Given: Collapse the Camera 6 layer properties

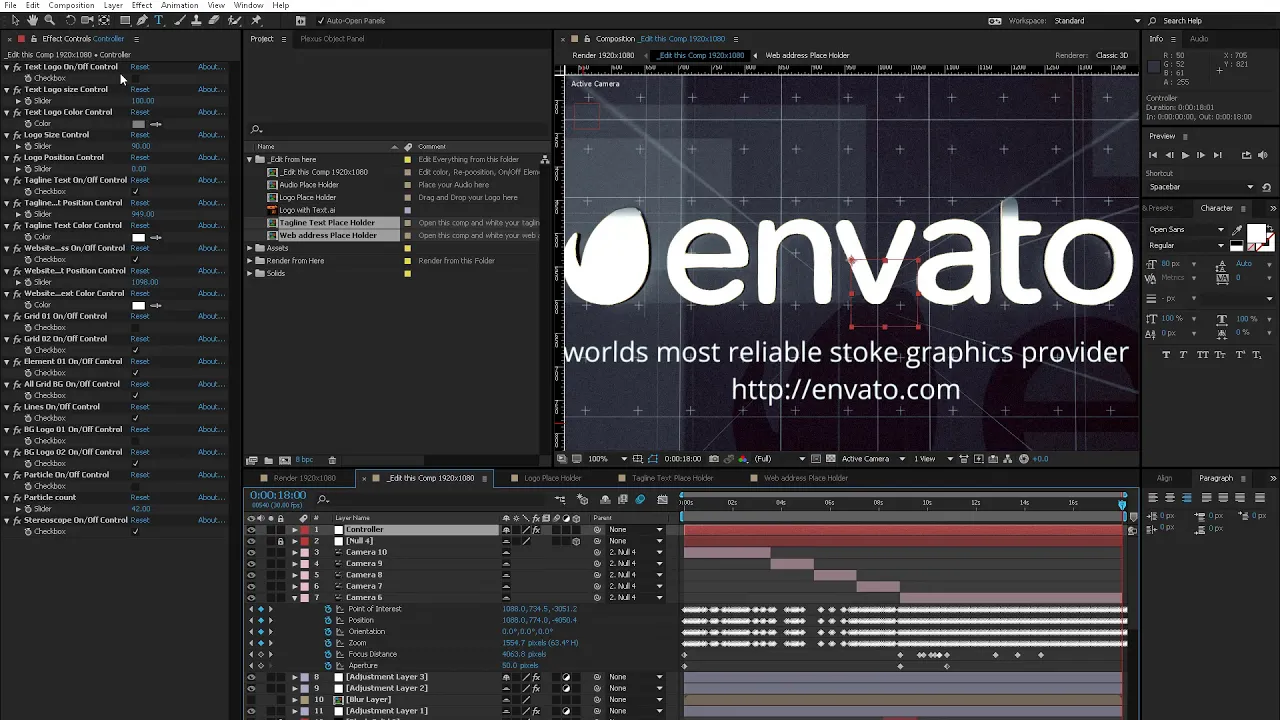Looking at the screenshot, I should click(x=295, y=598).
